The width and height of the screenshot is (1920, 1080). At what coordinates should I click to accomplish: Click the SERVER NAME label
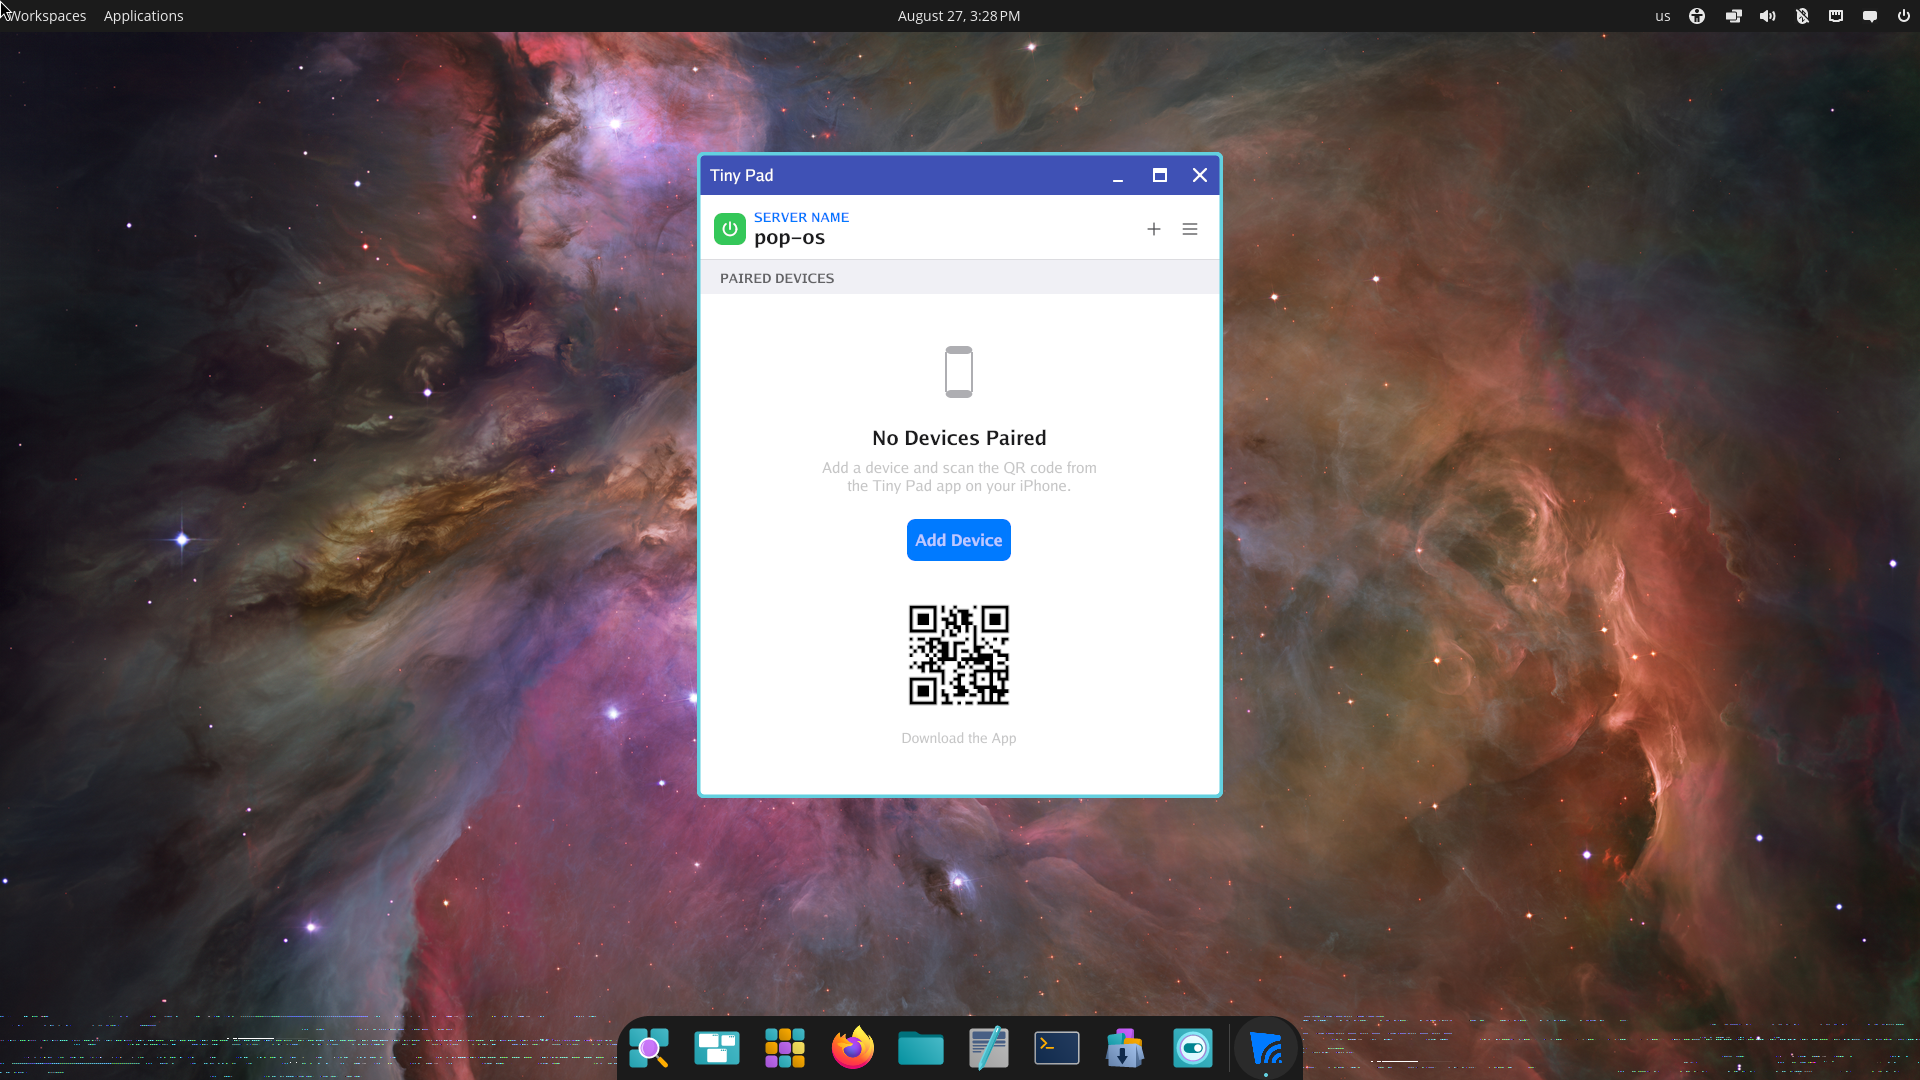point(801,217)
